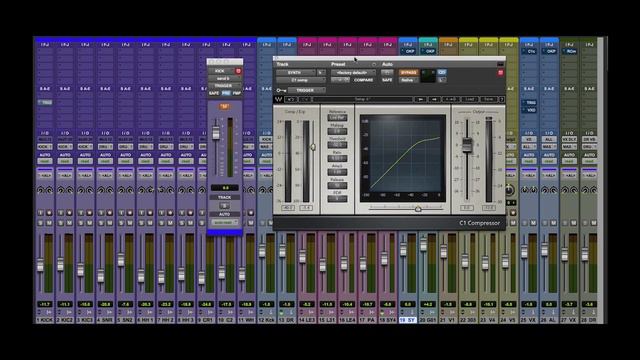640x360 pixels.
Task: Click the blue plugin link button beside BYPASS
Action: (x=442, y=72)
